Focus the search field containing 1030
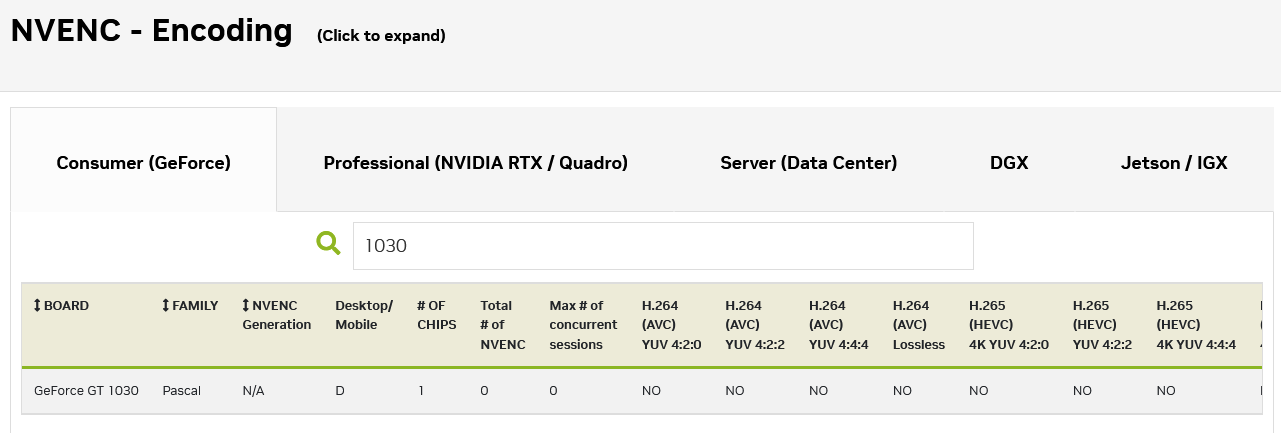The height and width of the screenshot is (433, 1281). pos(663,246)
